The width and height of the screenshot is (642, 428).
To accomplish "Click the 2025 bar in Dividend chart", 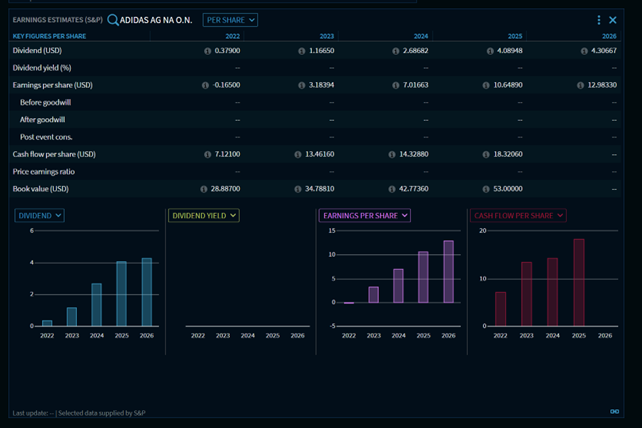I will 121,294.
